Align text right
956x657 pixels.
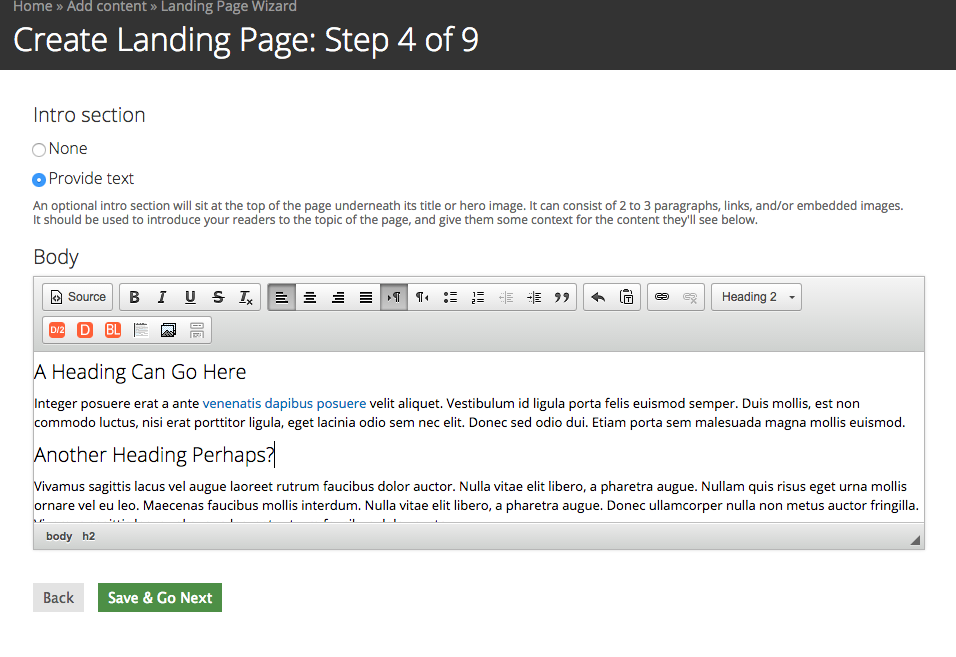click(x=338, y=297)
